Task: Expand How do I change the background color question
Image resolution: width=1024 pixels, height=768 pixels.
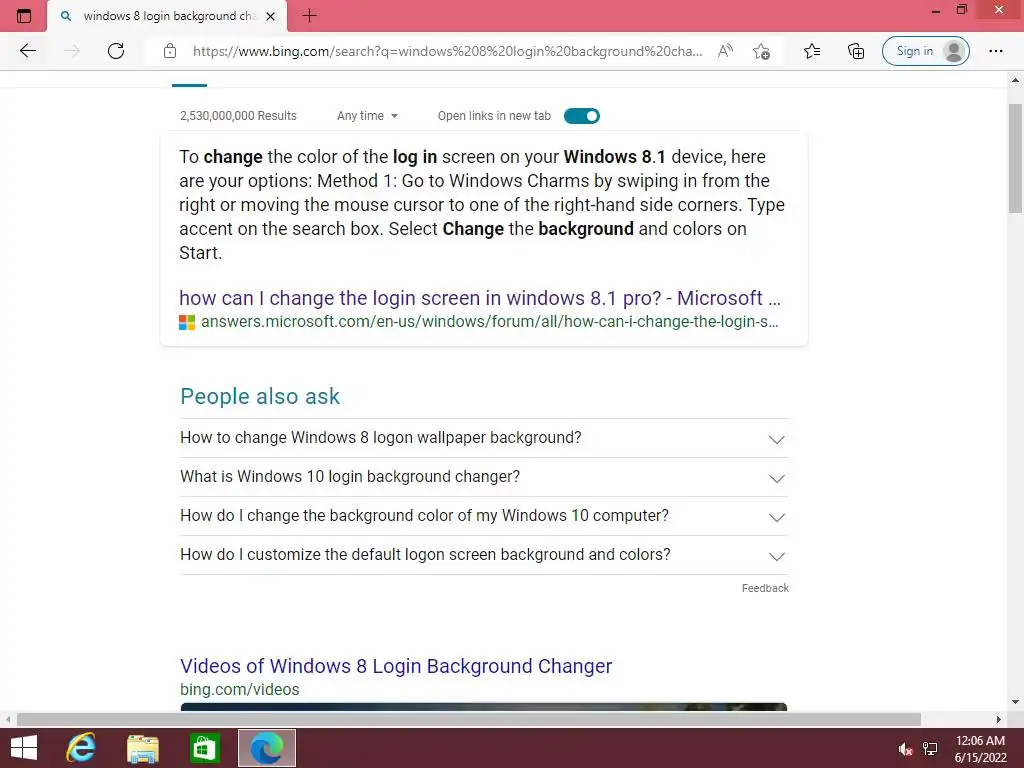Action: tap(484, 516)
